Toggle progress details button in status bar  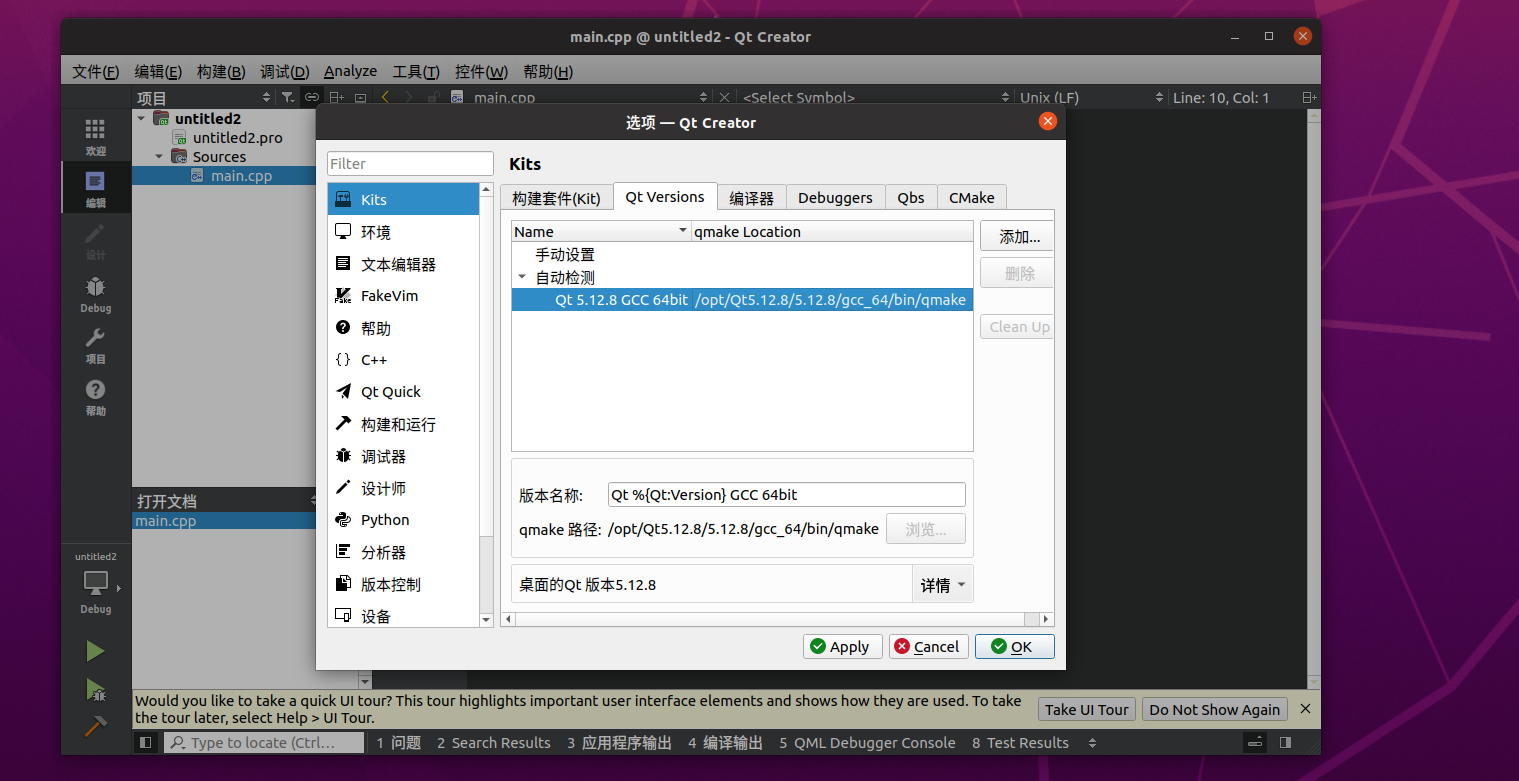point(1255,743)
